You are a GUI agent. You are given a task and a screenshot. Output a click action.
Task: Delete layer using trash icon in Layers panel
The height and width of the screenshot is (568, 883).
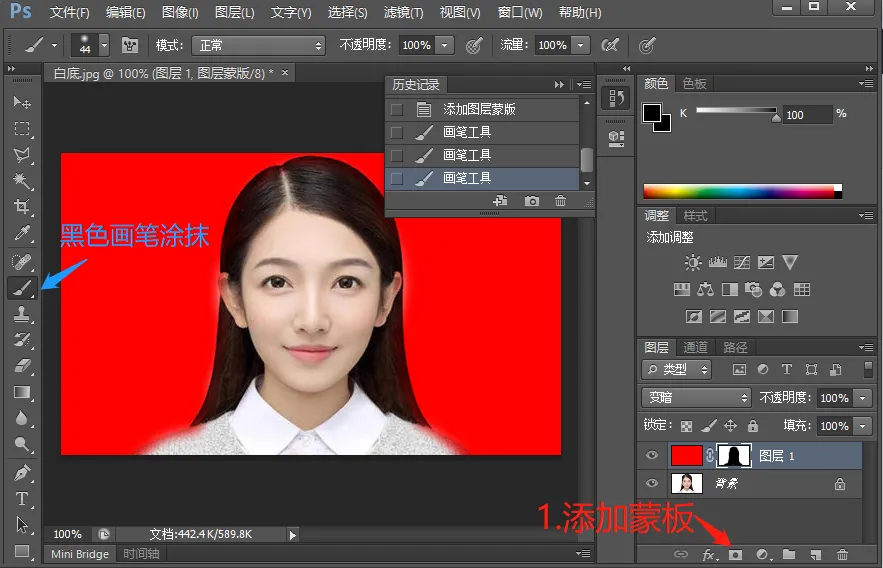coord(842,554)
